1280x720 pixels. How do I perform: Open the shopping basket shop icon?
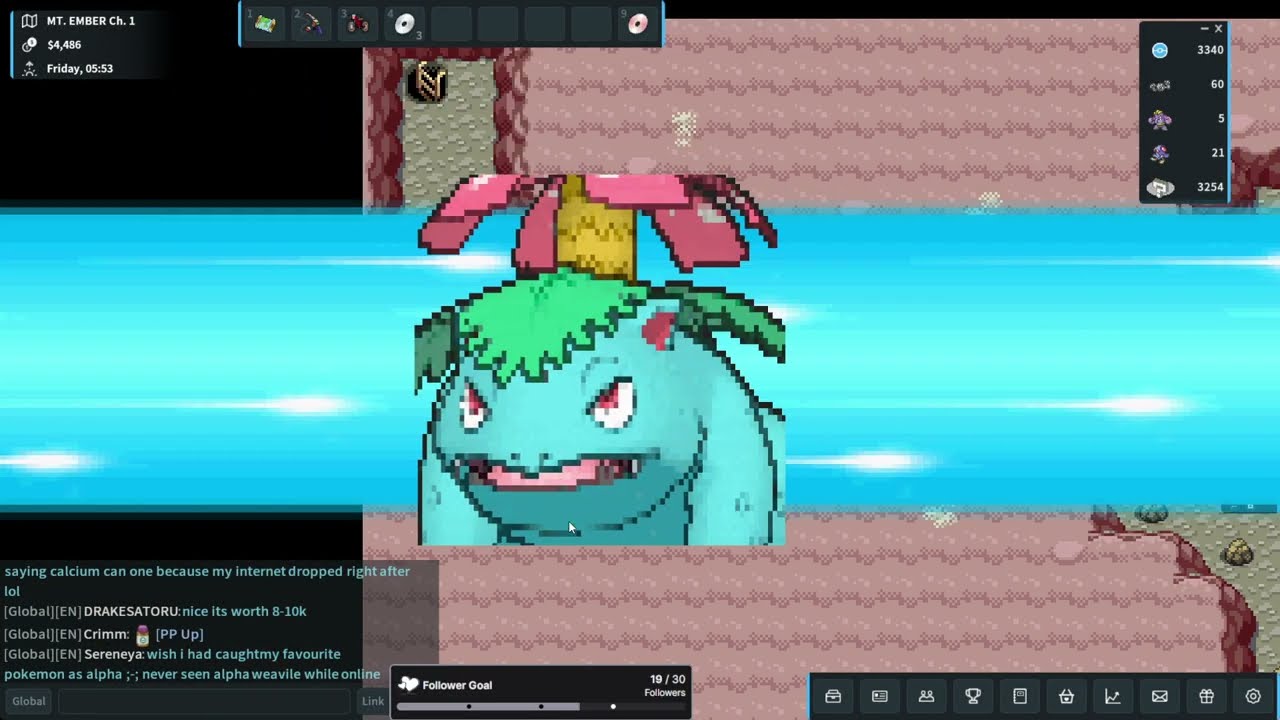[x=1066, y=696]
